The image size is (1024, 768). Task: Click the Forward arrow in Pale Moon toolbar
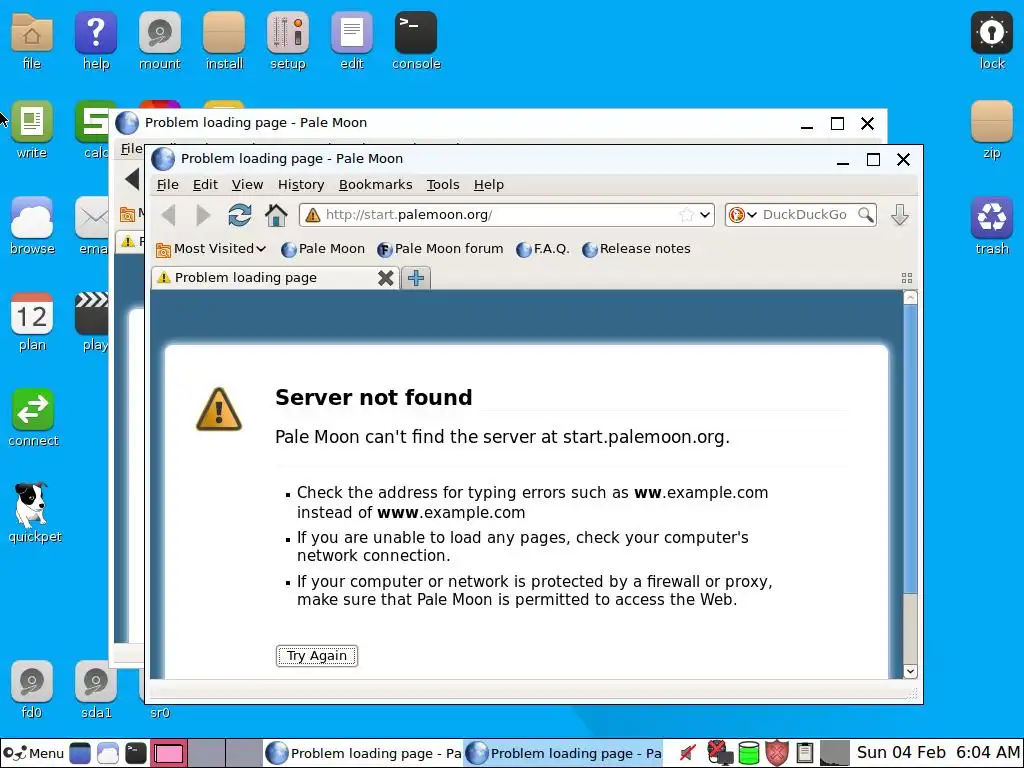pos(203,215)
